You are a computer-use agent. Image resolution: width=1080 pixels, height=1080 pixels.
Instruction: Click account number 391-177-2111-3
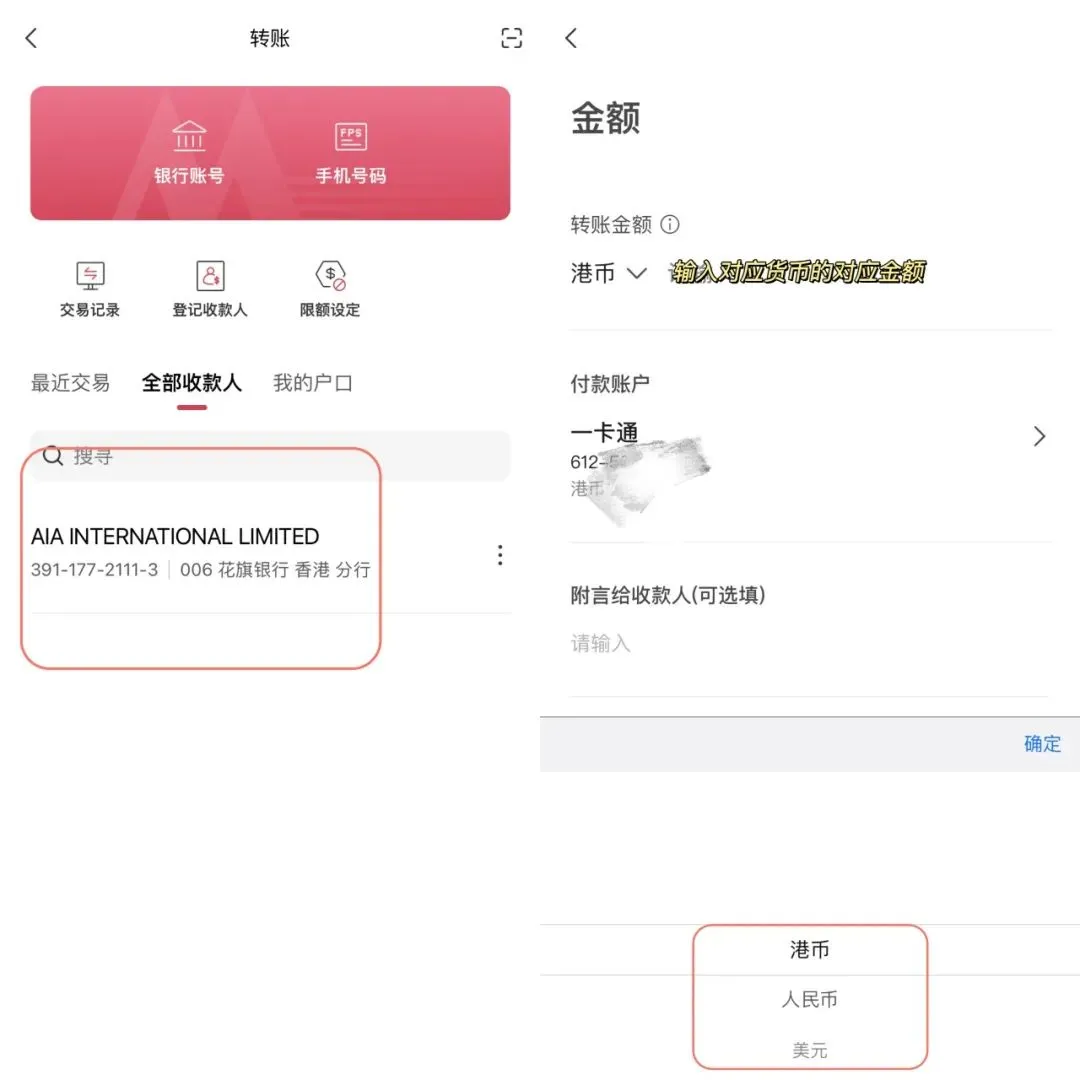coord(94,570)
